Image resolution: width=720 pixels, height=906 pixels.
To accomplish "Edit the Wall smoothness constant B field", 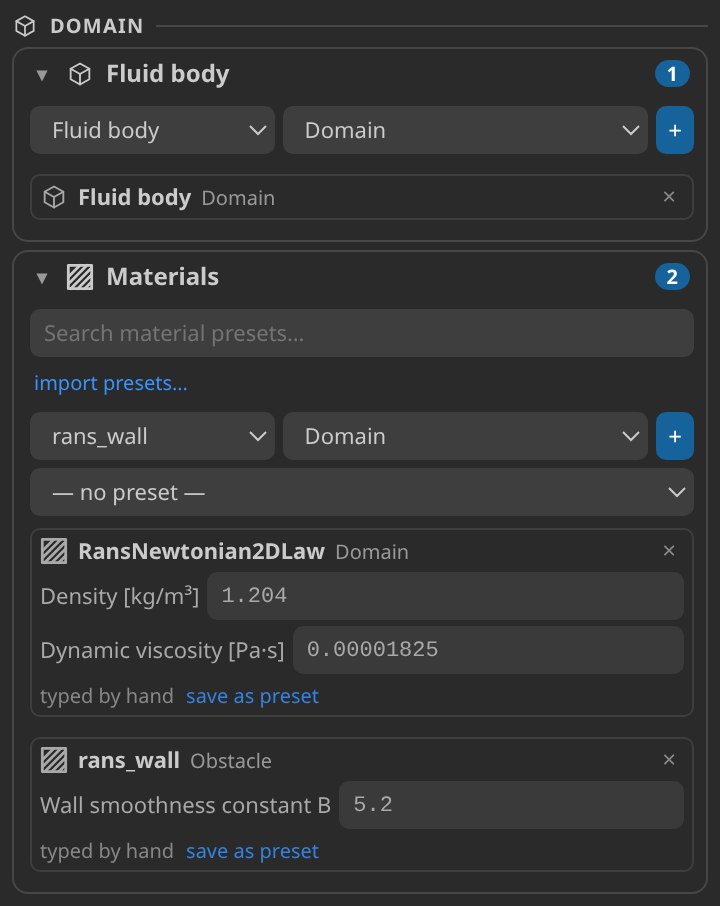I will [x=511, y=805].
